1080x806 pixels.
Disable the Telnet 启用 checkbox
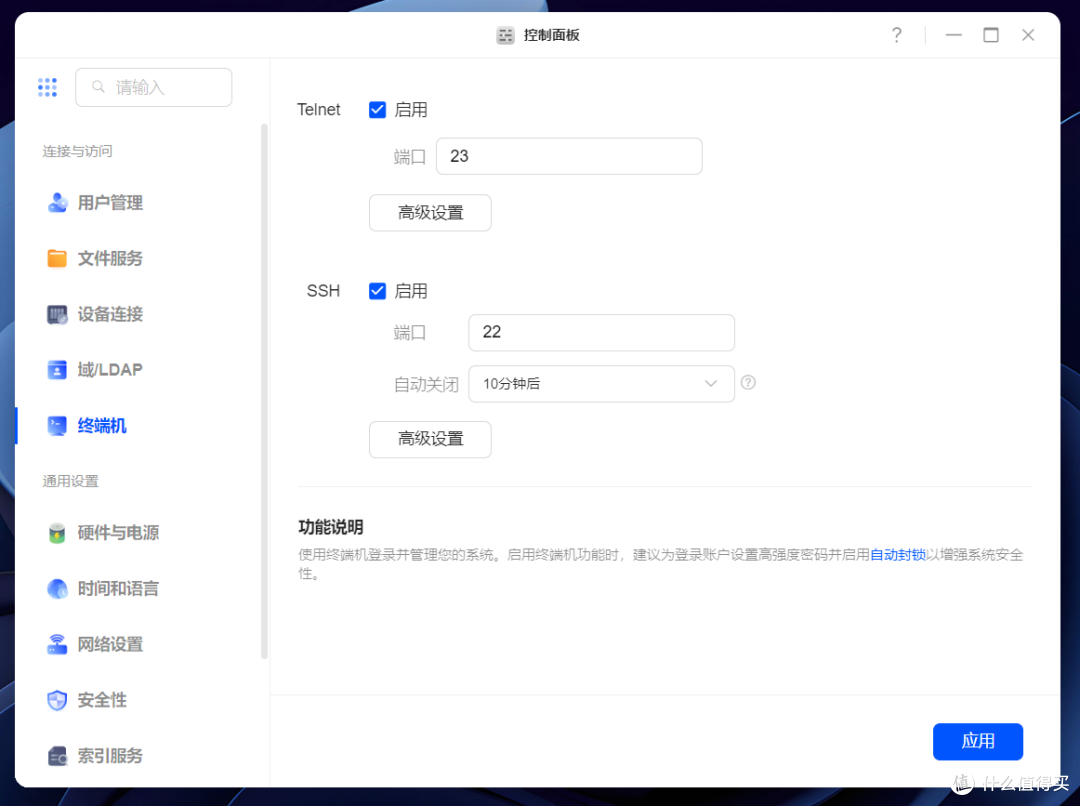coord(377,110)
